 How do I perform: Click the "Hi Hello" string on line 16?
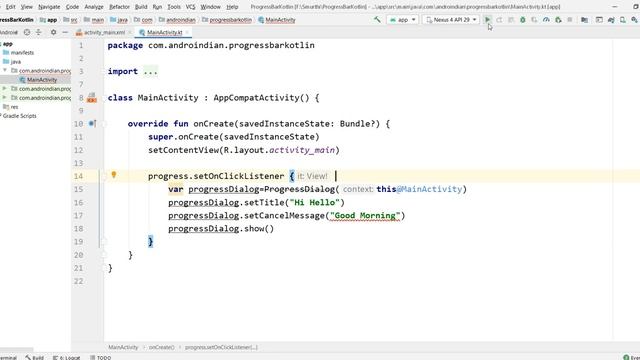coord(315,202)
